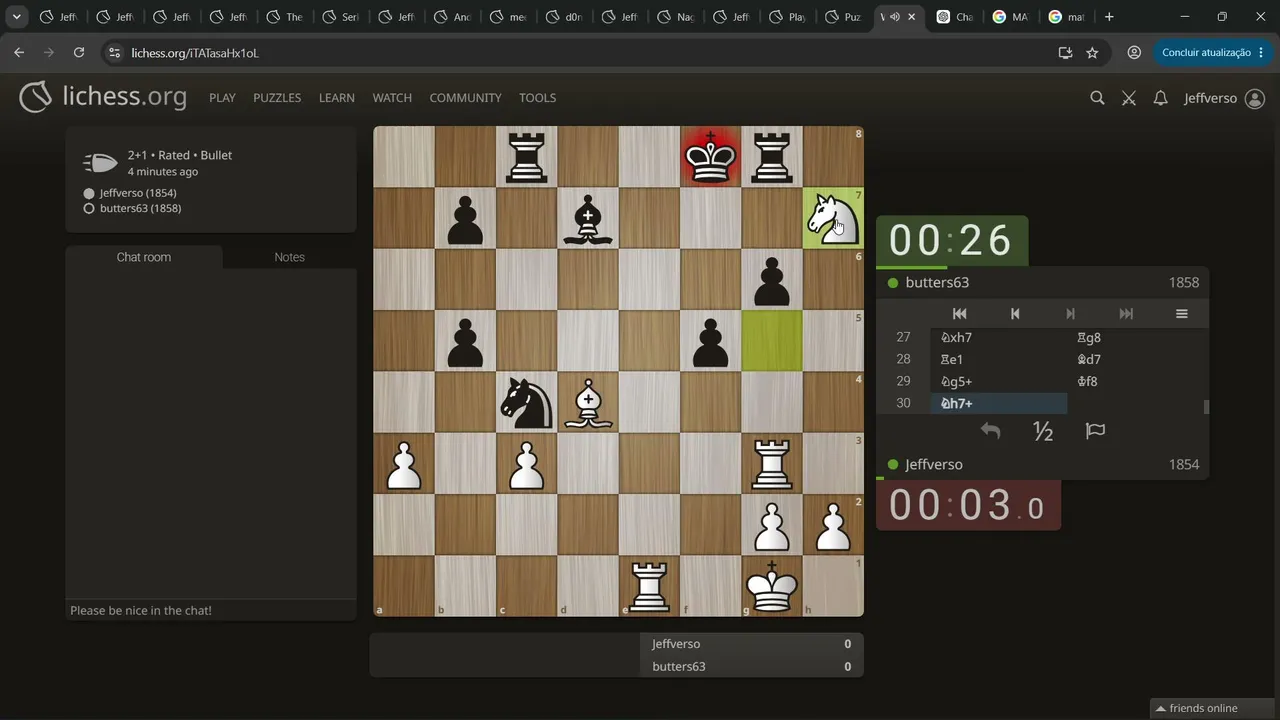Select the white king on g1

coord(771,585)
